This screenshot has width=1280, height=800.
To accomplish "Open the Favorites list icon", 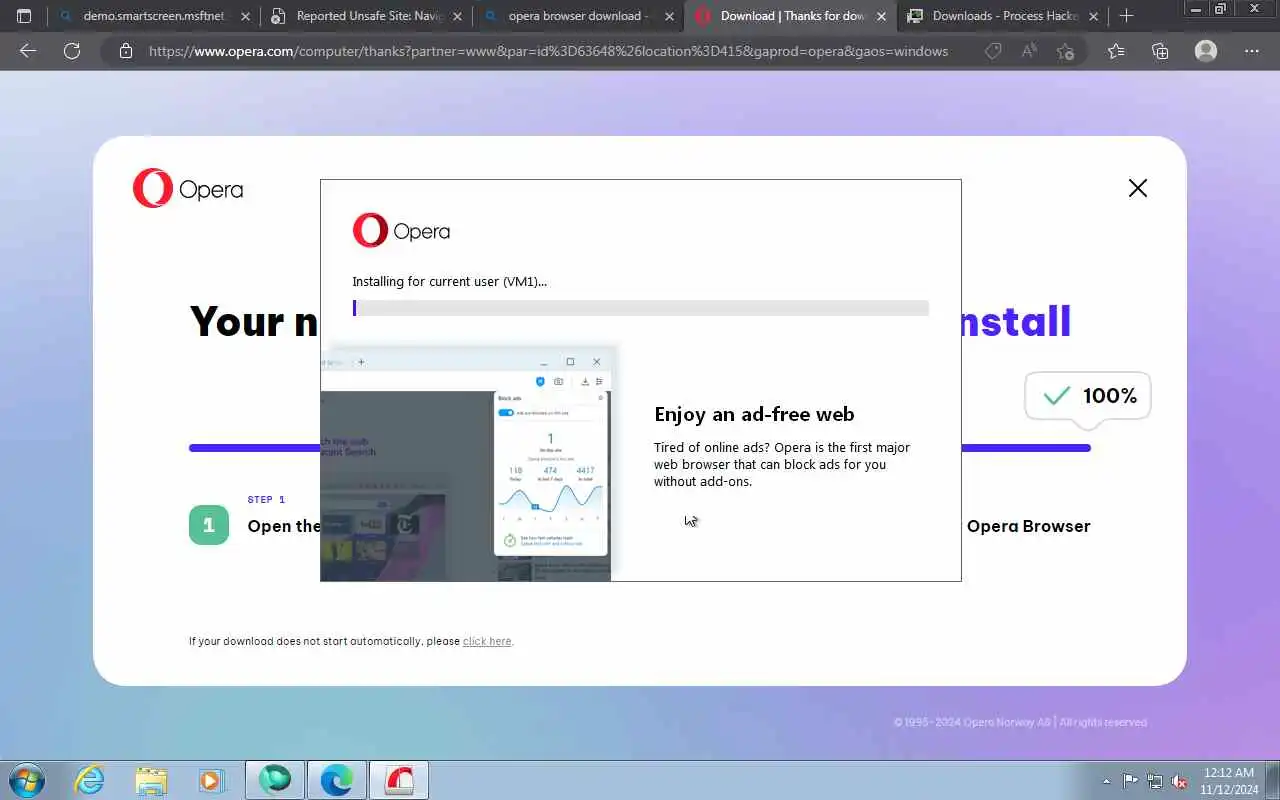I will coord(1116,51).
